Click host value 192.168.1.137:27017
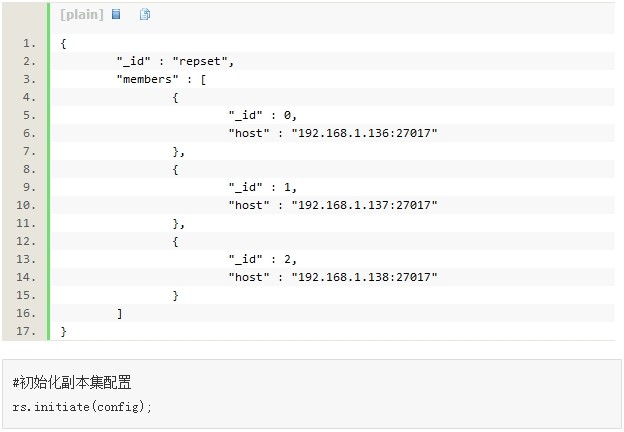The image size is (624, 432). tap(364, 205)
